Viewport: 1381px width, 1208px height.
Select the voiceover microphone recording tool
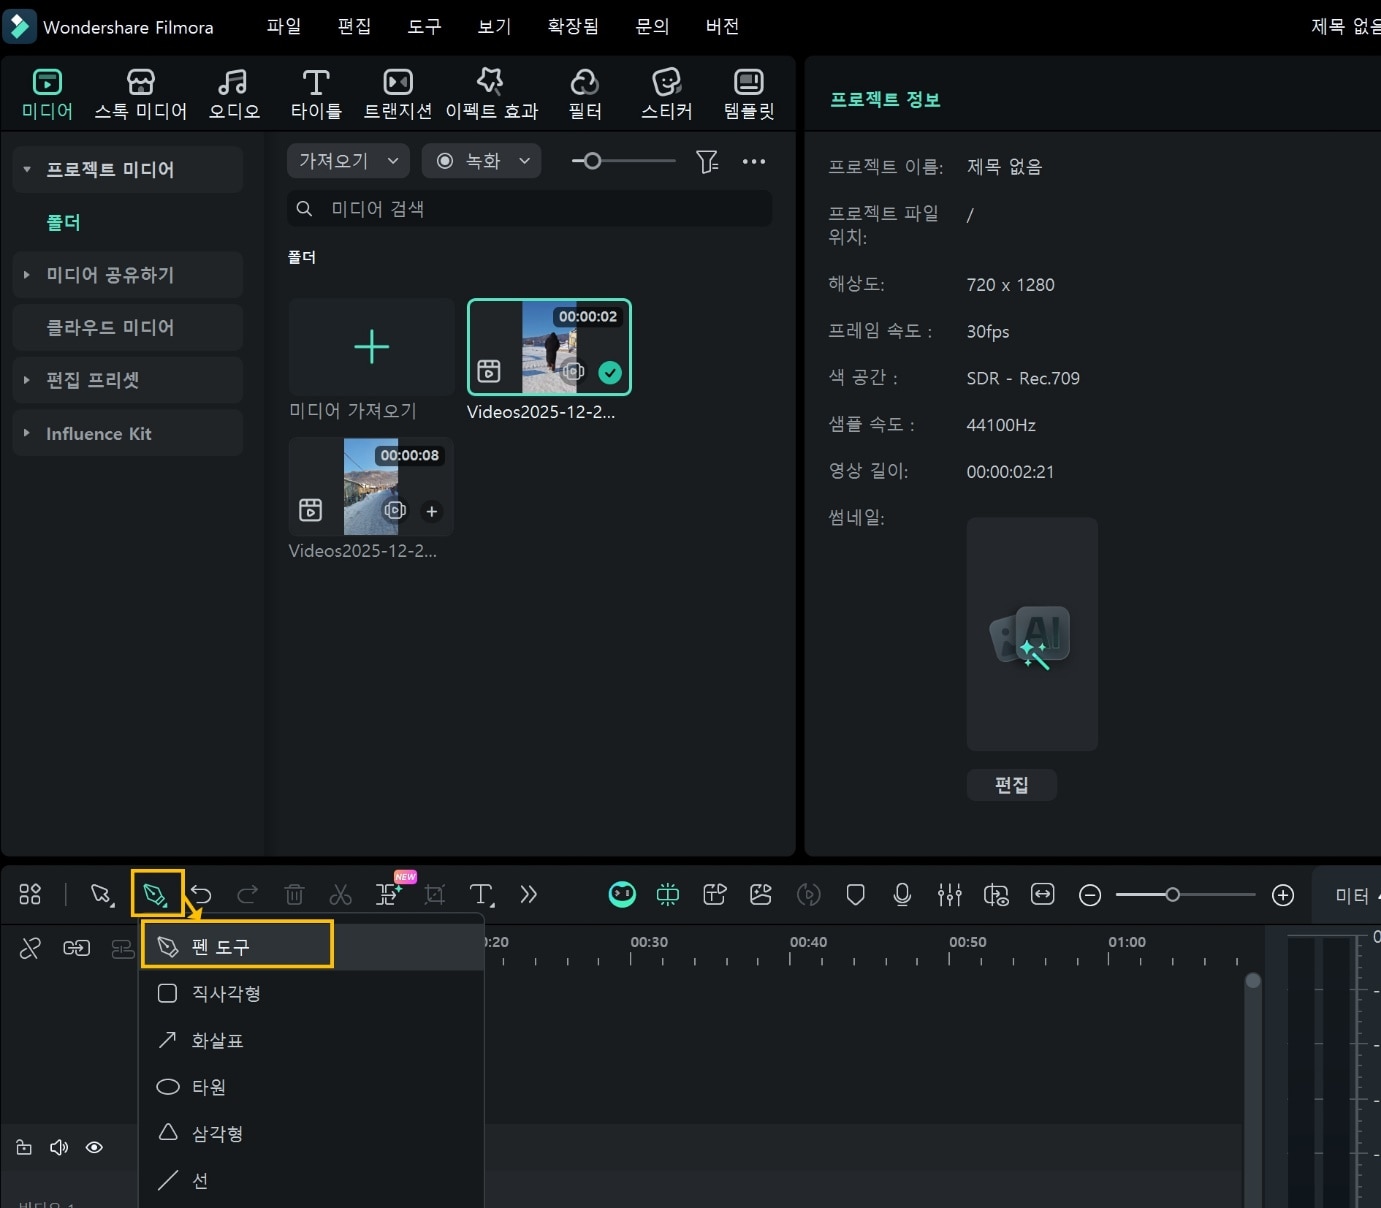(902, 894)
